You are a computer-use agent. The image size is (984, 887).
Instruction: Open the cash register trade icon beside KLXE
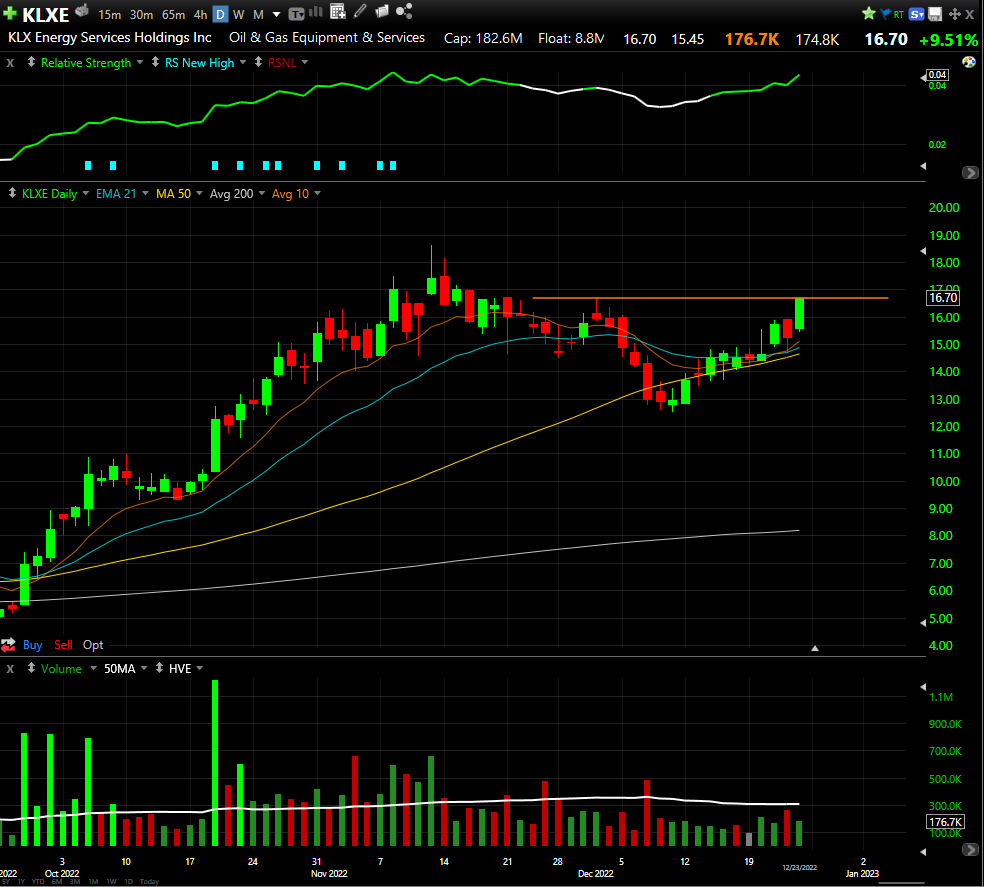pyautogui.click(x=82, y=11)
